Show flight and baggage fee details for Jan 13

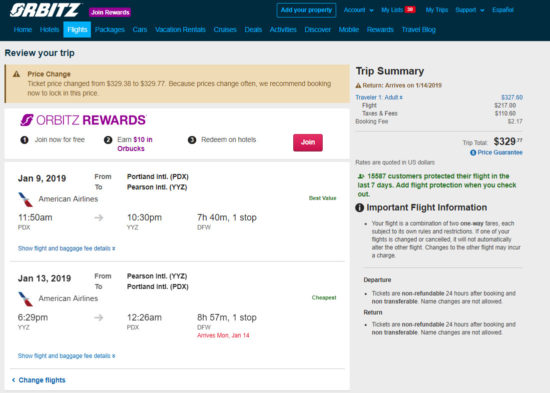click(67, 356)
